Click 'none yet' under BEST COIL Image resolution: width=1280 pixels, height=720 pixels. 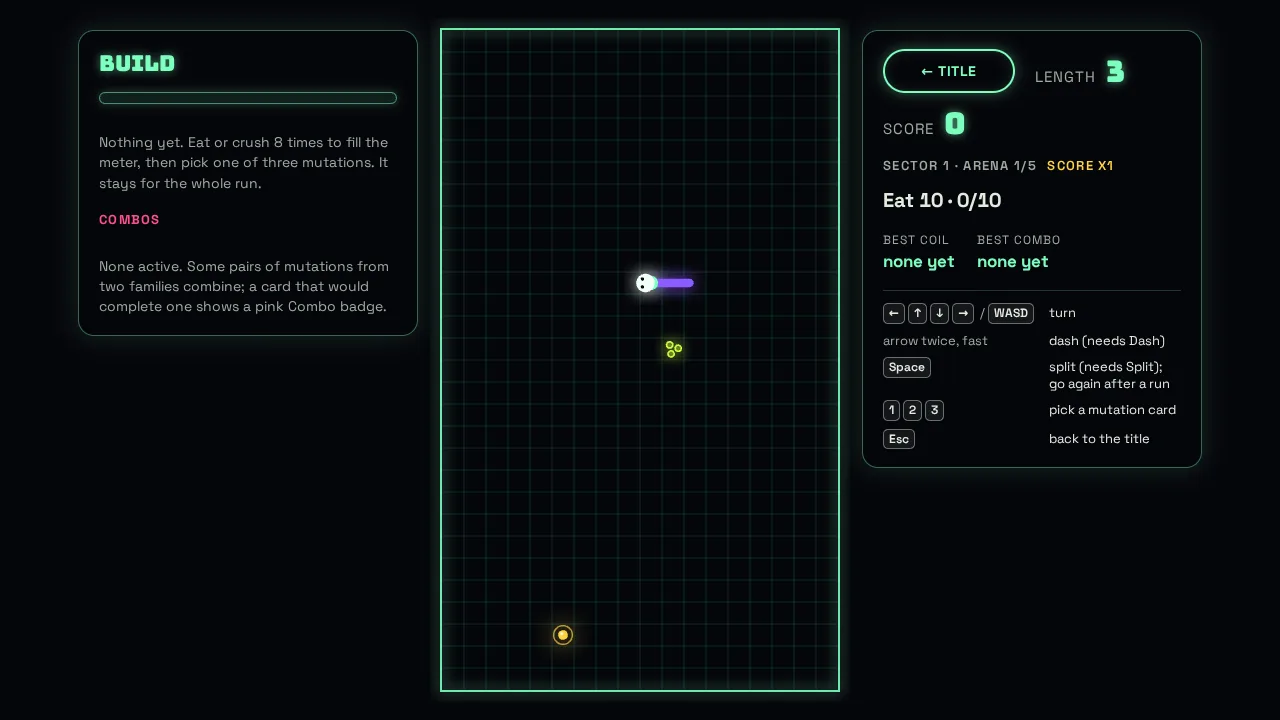pyautogui.click(x=919, y=262)
